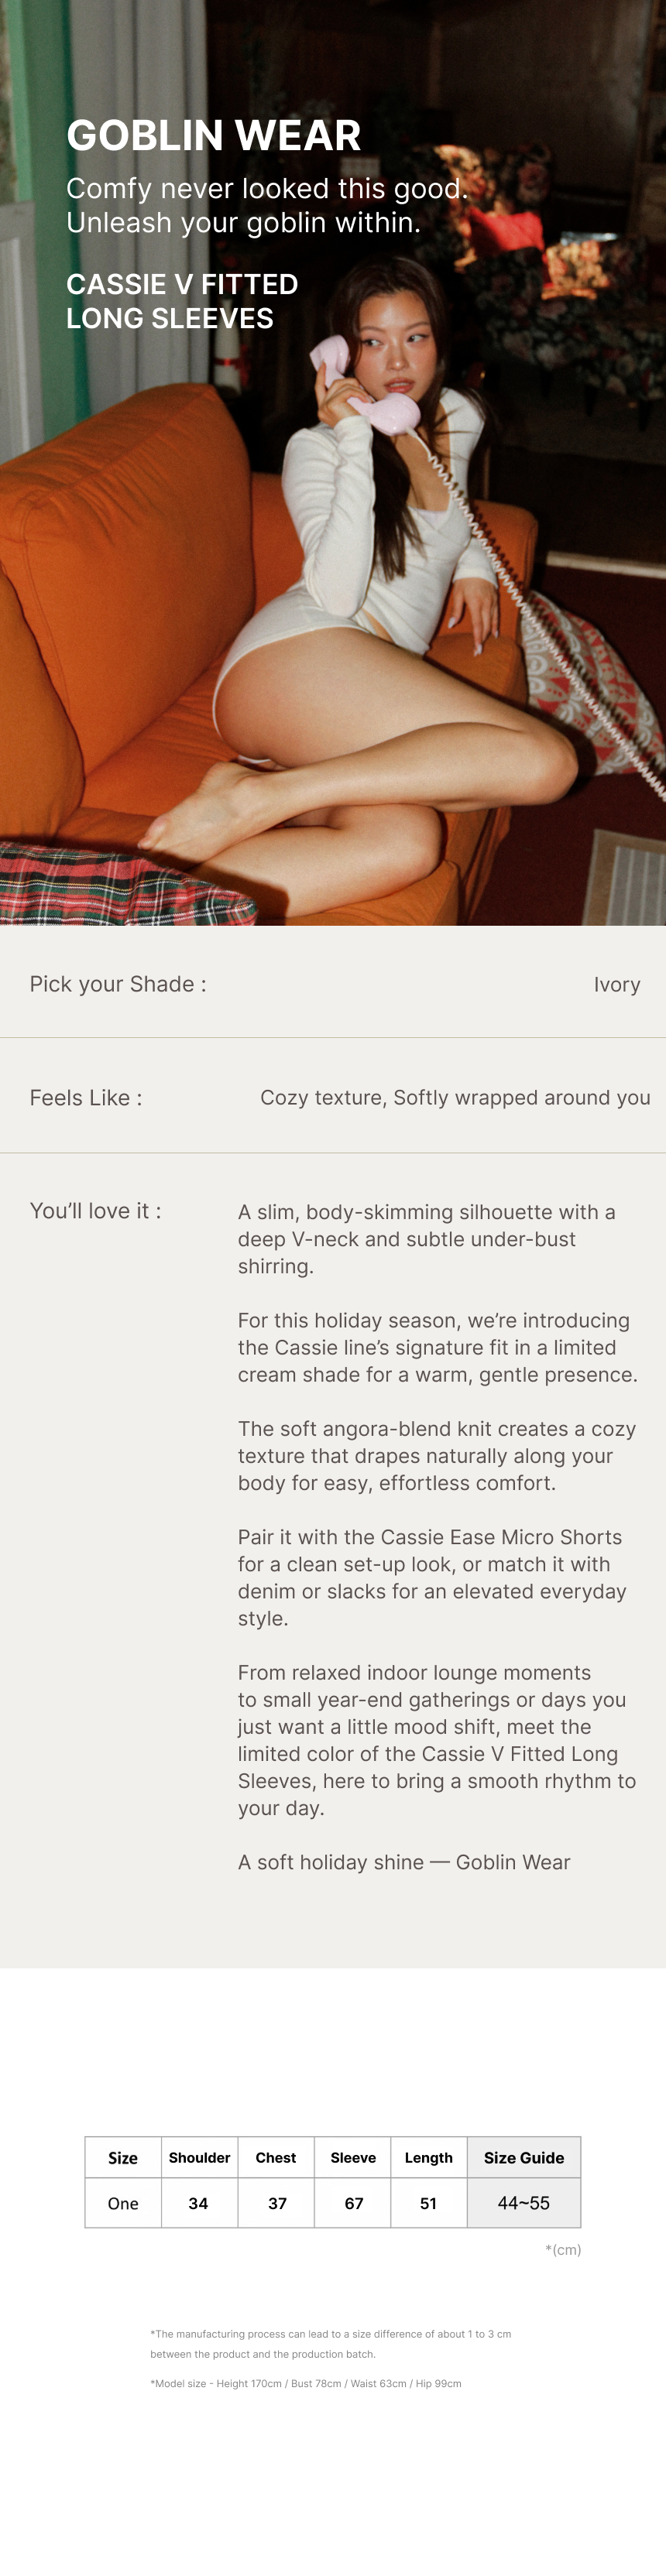Click the GOBLIN WEAR brand heading
Viewport: 666px width, 2576px height.
pyautogui.click(x=213, y=136)
